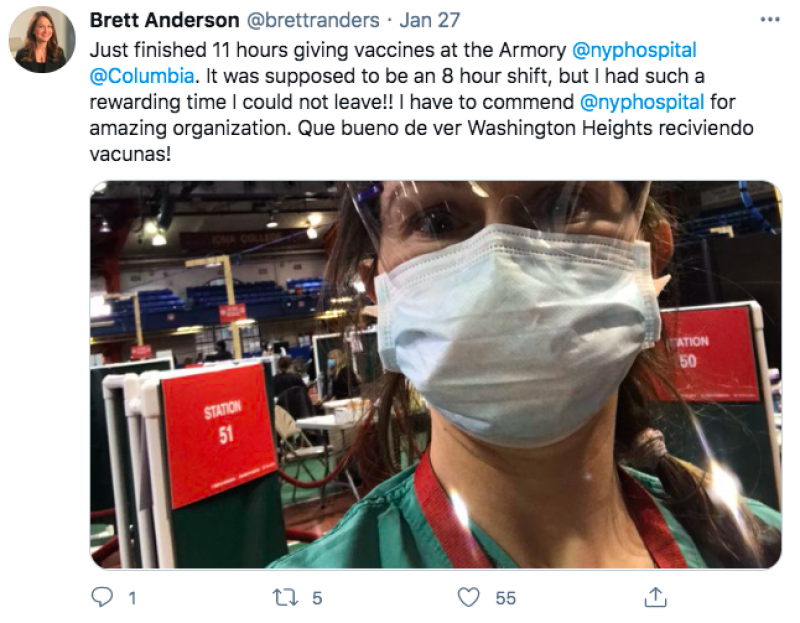Click the Brett Anderson display name

[164, 20]
